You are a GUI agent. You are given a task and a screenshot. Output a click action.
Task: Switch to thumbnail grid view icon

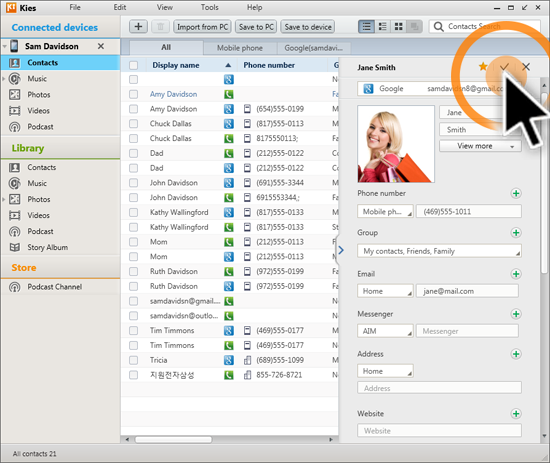pyautogui.click(x=398, y=27)
